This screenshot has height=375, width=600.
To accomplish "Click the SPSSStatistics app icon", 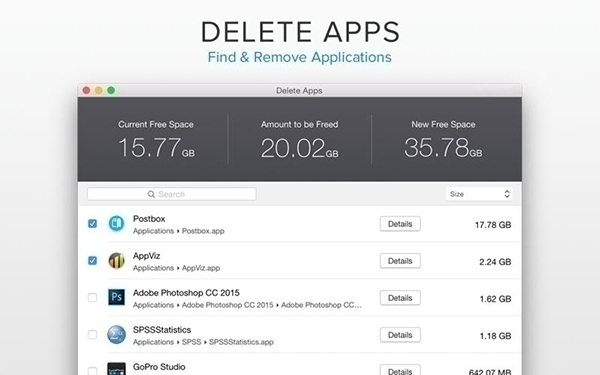I will click(x=116, y=334).
